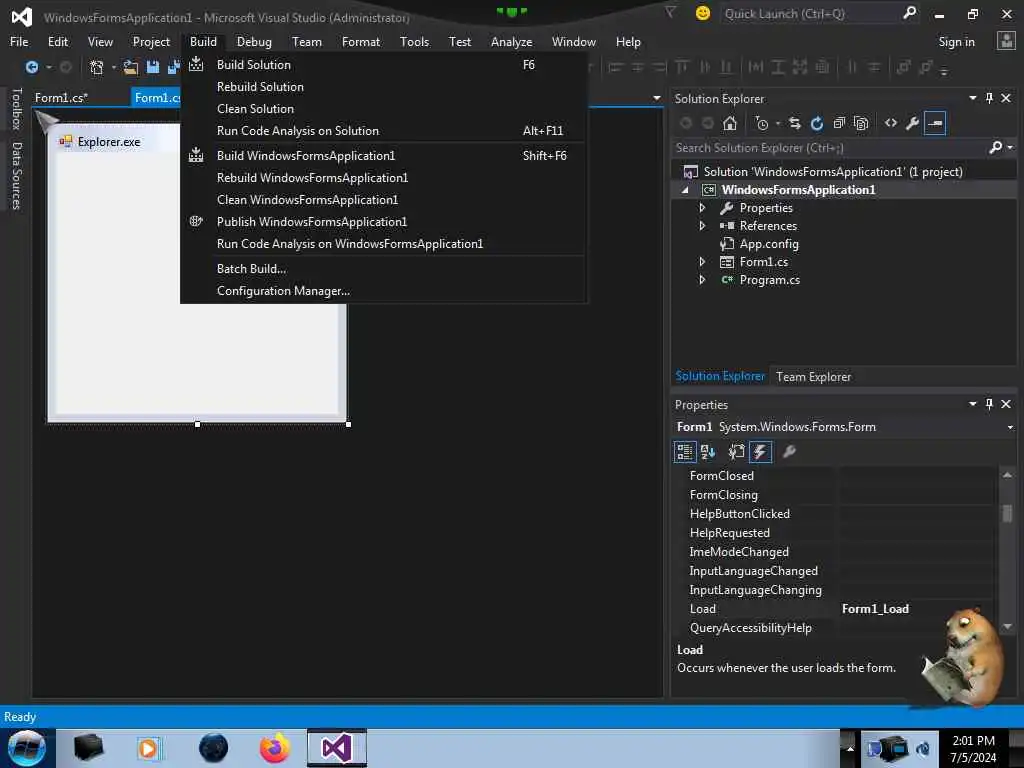Toggle auto-hide pin on Solution Explorer
Screen dimensions: 1024x768
click(x=989, y=98)
